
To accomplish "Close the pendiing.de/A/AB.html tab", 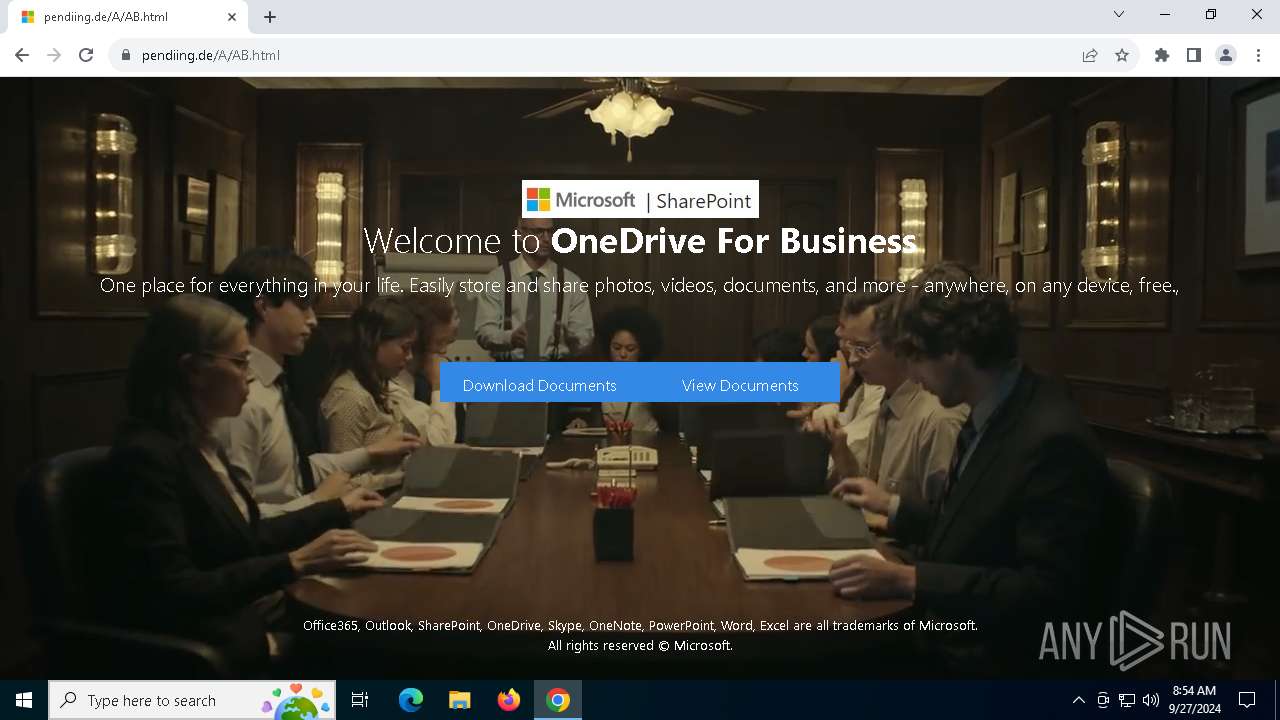I will [x=232, y=17].
